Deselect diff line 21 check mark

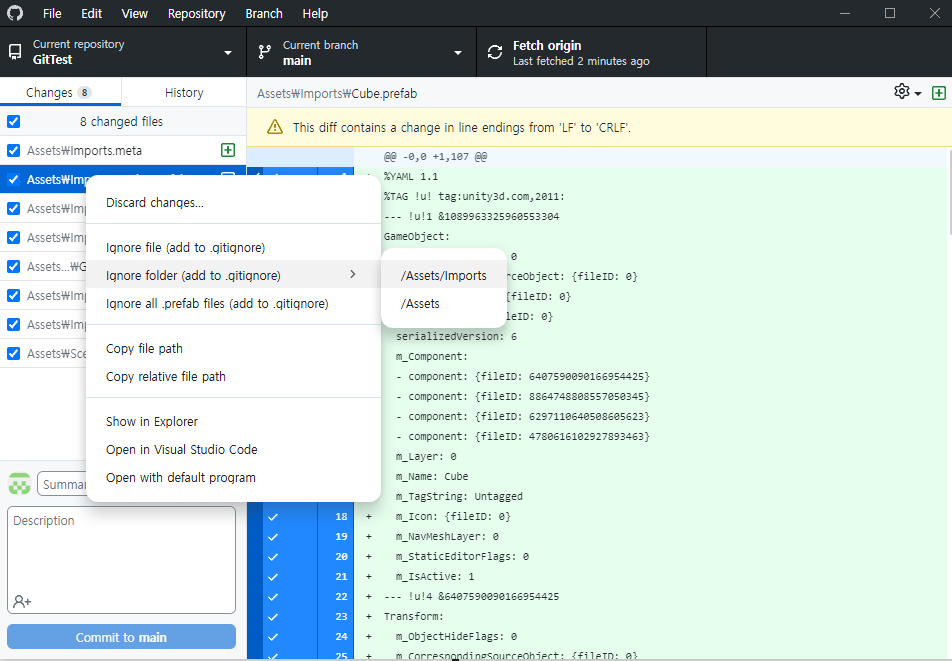pyautogui.click(x=273, y=577)
